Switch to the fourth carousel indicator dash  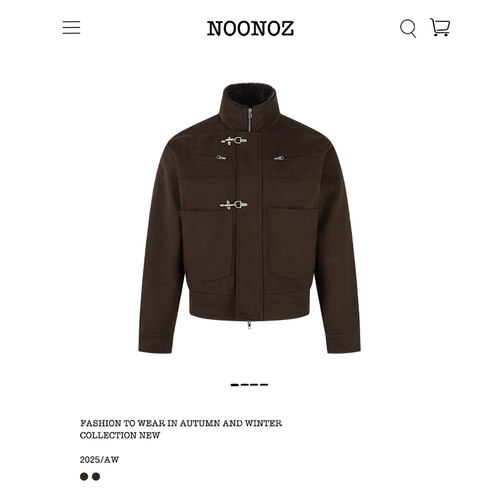pos(264,385)
